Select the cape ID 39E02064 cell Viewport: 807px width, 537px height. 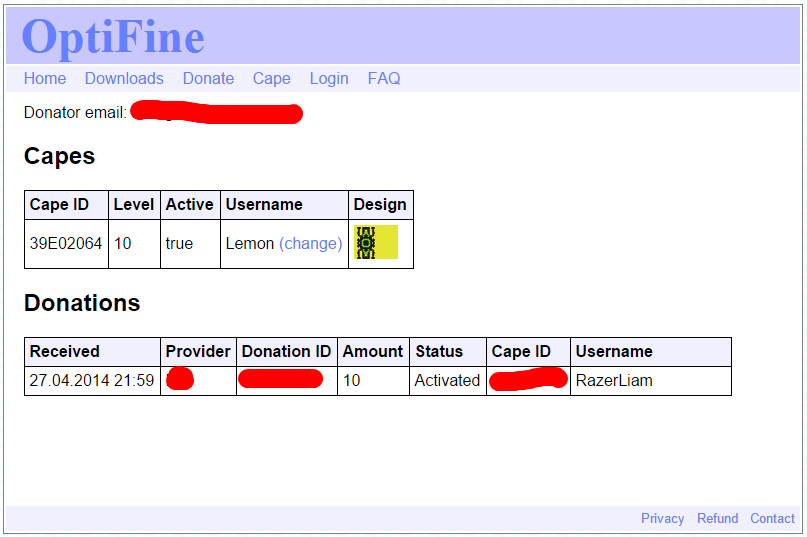click(66, 244)
